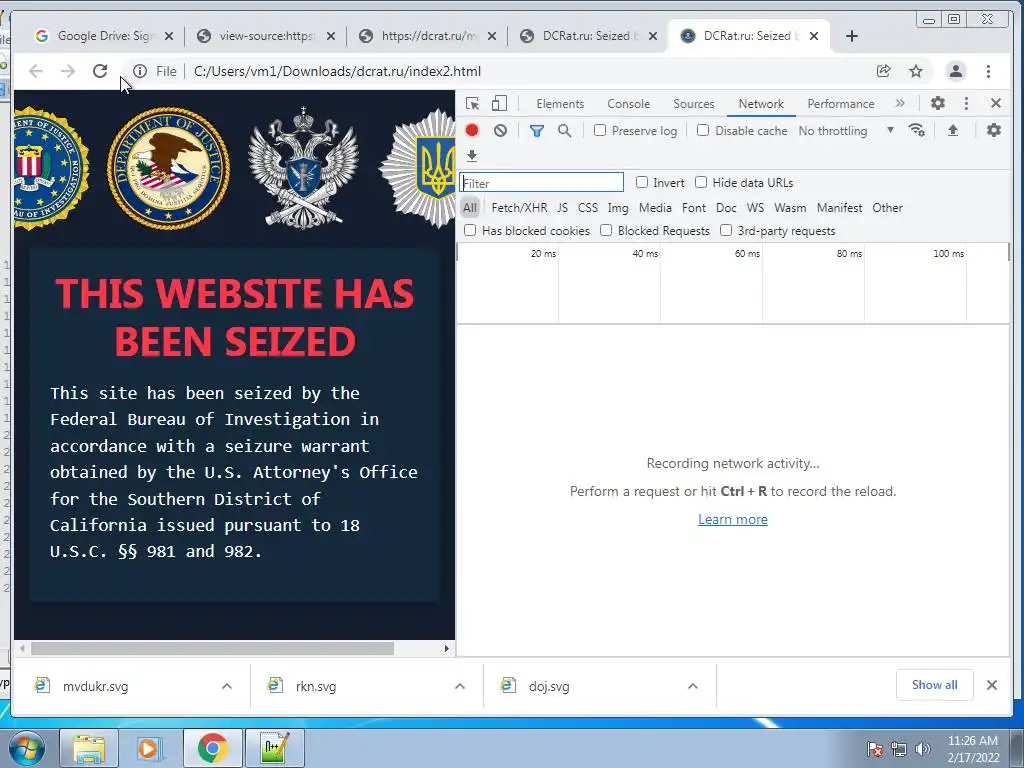Filter requests by Img type
Viewport: 1024px width, 768px height.
[x=618, y=208]
